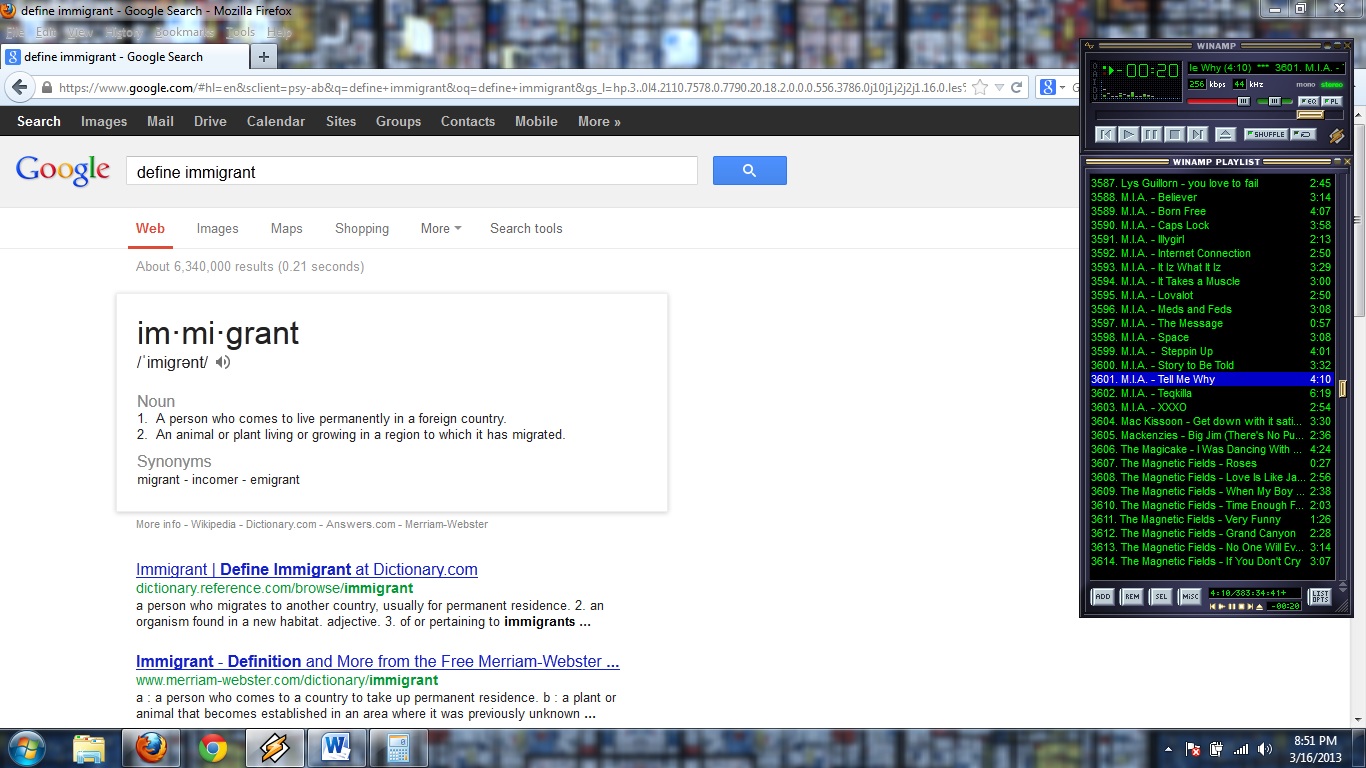Viewport: 1366px width, 768px height.
Task: Open the Dictionary.com Define Immigrant result
Action: [306, 569]
